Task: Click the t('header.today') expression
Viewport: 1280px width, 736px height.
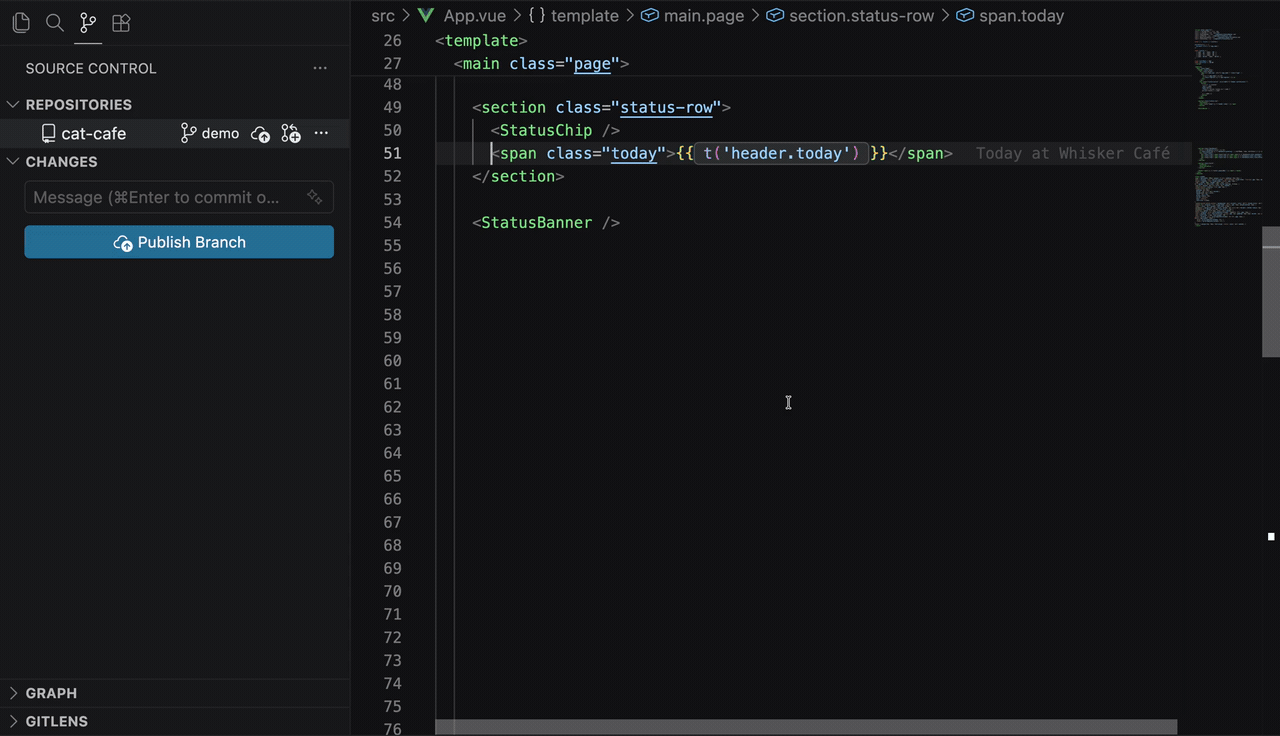Action: pyautogui.click(x=781, y=153)
